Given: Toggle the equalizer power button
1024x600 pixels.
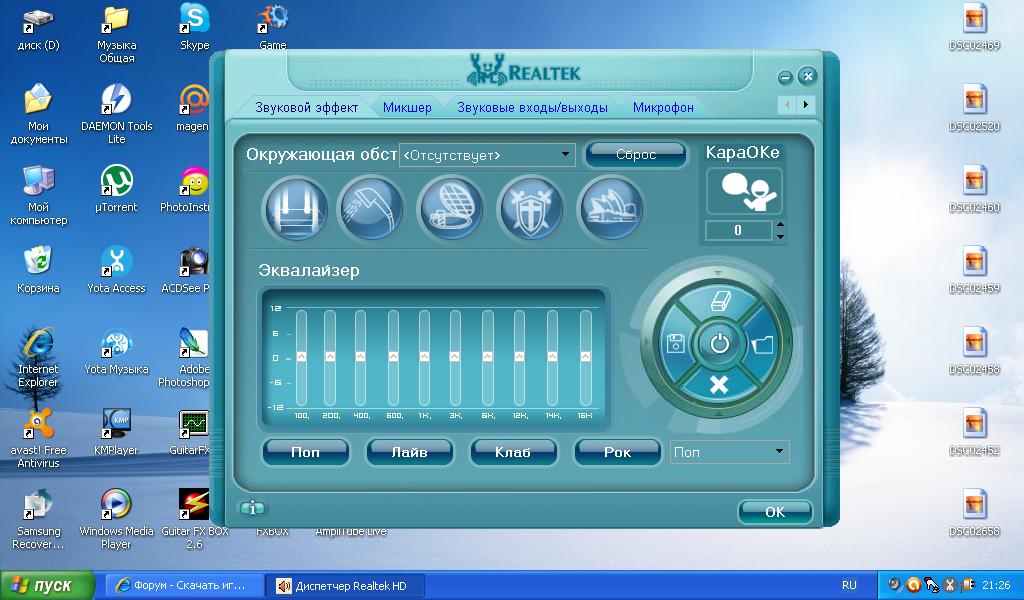Looking at the screenshot, I should (719, 343).
